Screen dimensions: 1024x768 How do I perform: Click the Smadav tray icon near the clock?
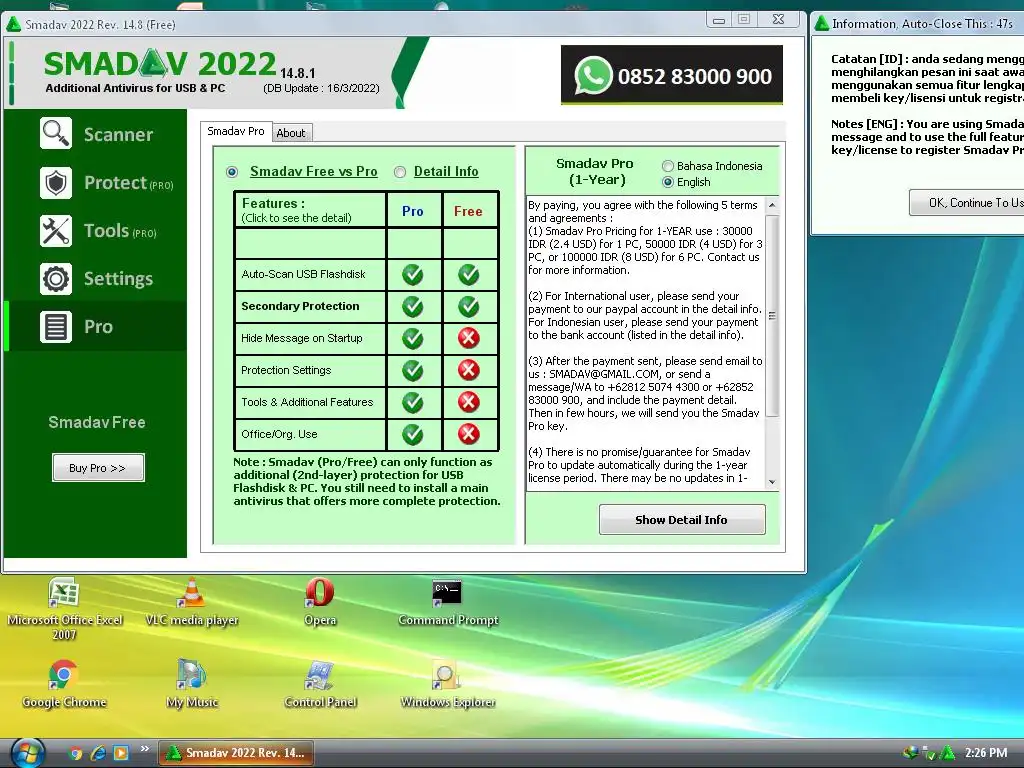pos(947,752)
